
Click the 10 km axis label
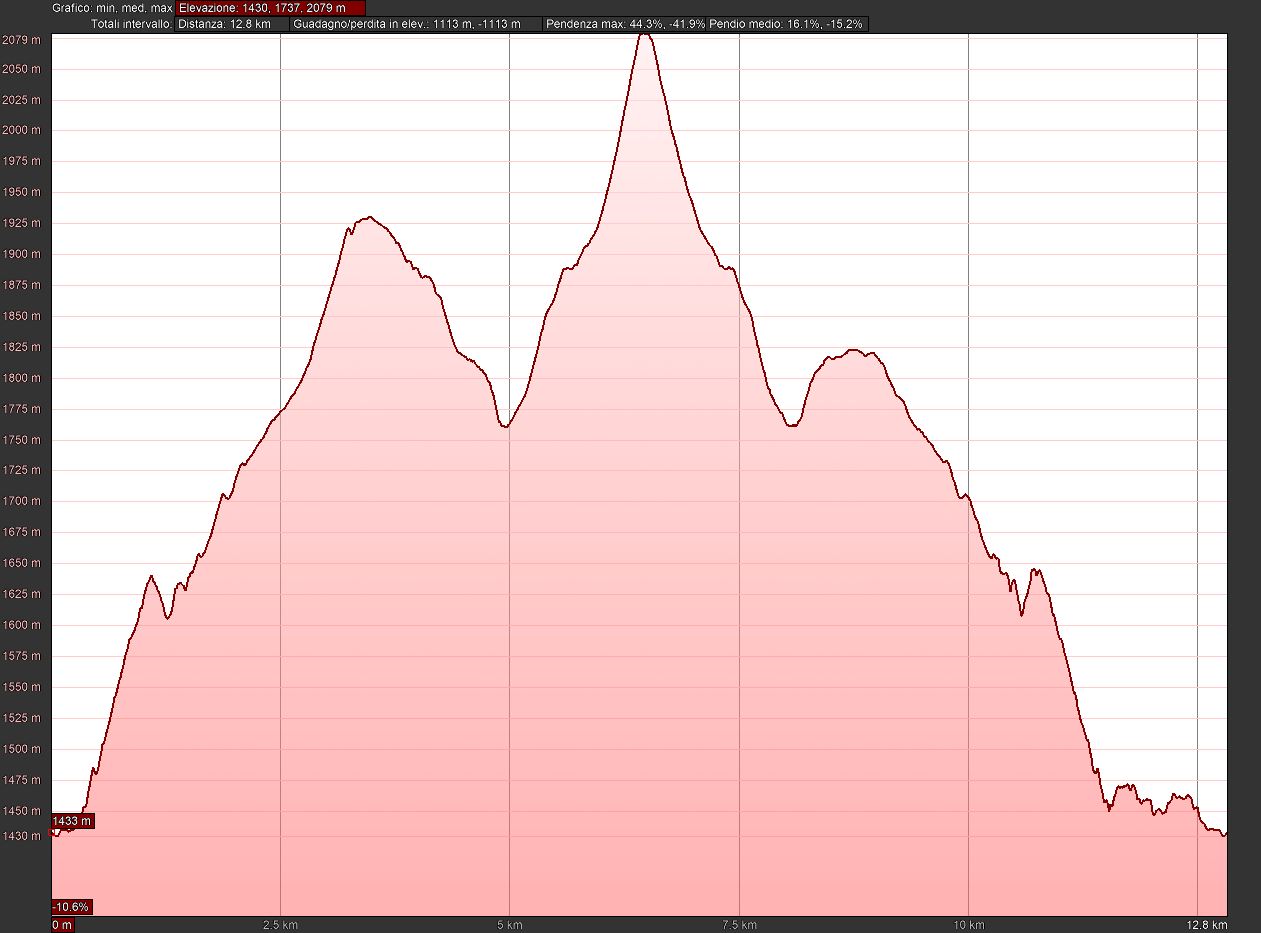click(968, 925)
